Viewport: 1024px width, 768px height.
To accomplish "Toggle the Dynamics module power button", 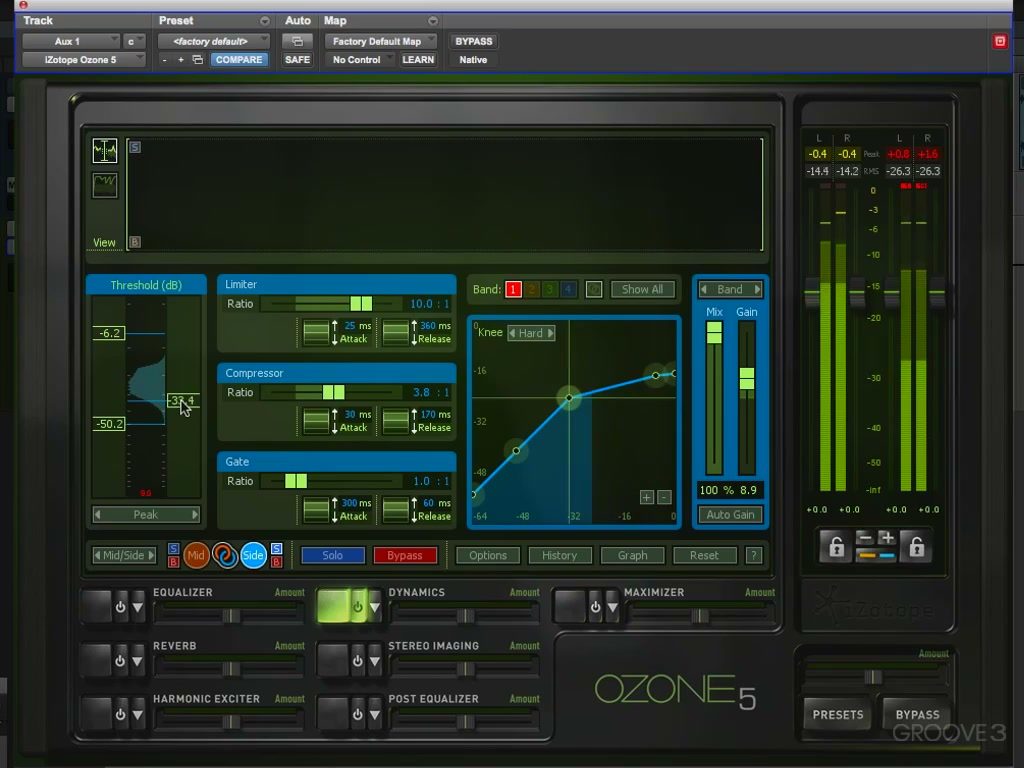I will point(357,607).
